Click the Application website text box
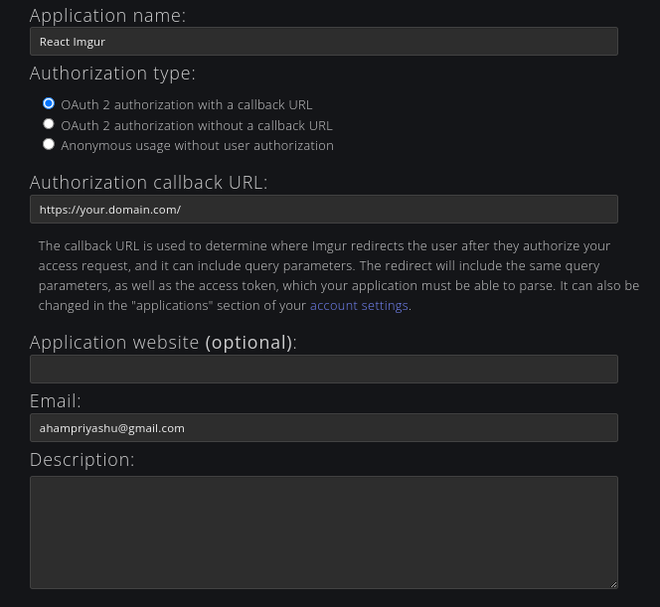The height and width of the screenshot is (607, 660). pos(323,369)
